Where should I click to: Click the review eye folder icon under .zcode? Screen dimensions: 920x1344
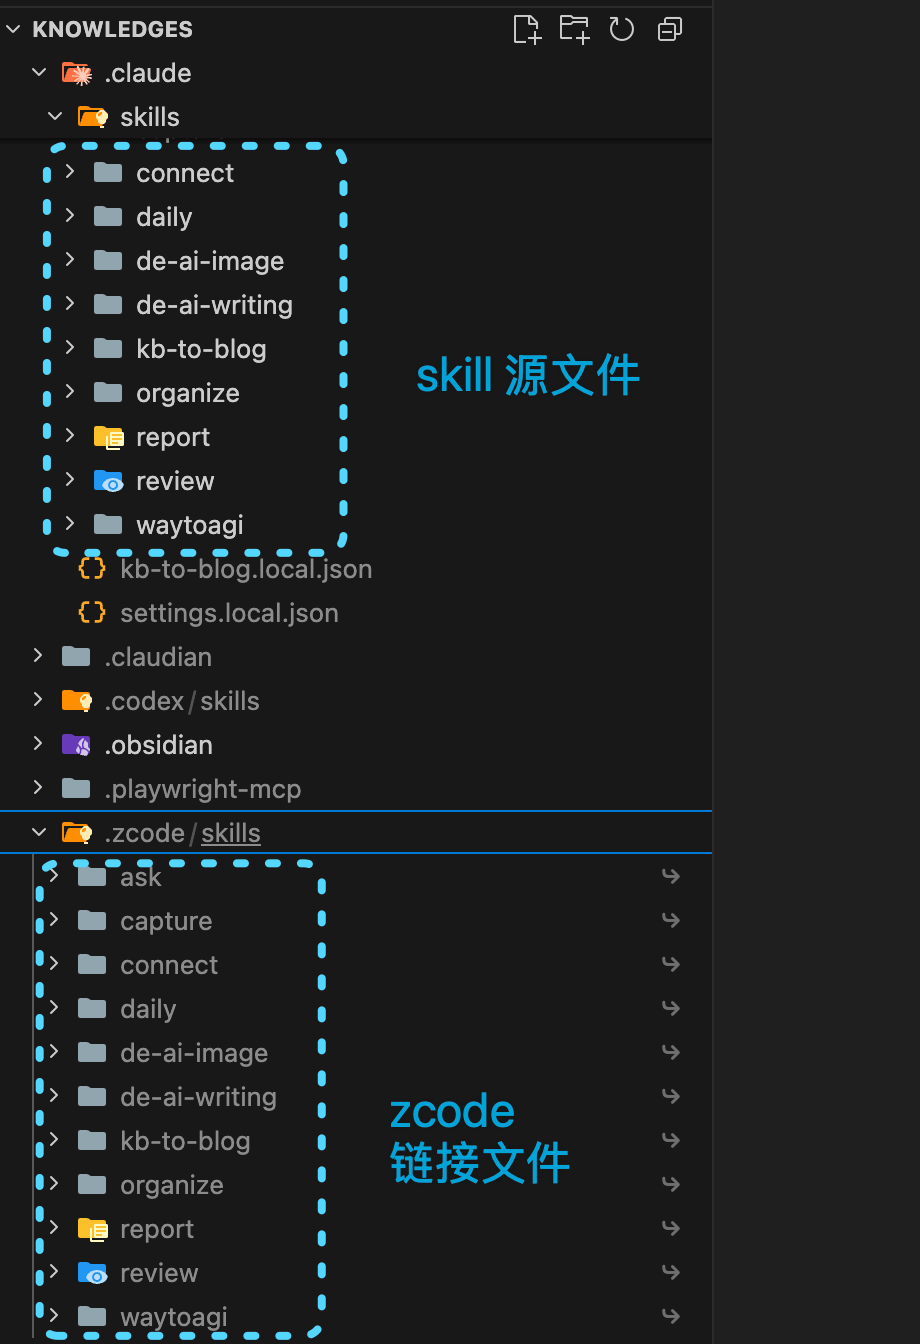pos(92,1273)
